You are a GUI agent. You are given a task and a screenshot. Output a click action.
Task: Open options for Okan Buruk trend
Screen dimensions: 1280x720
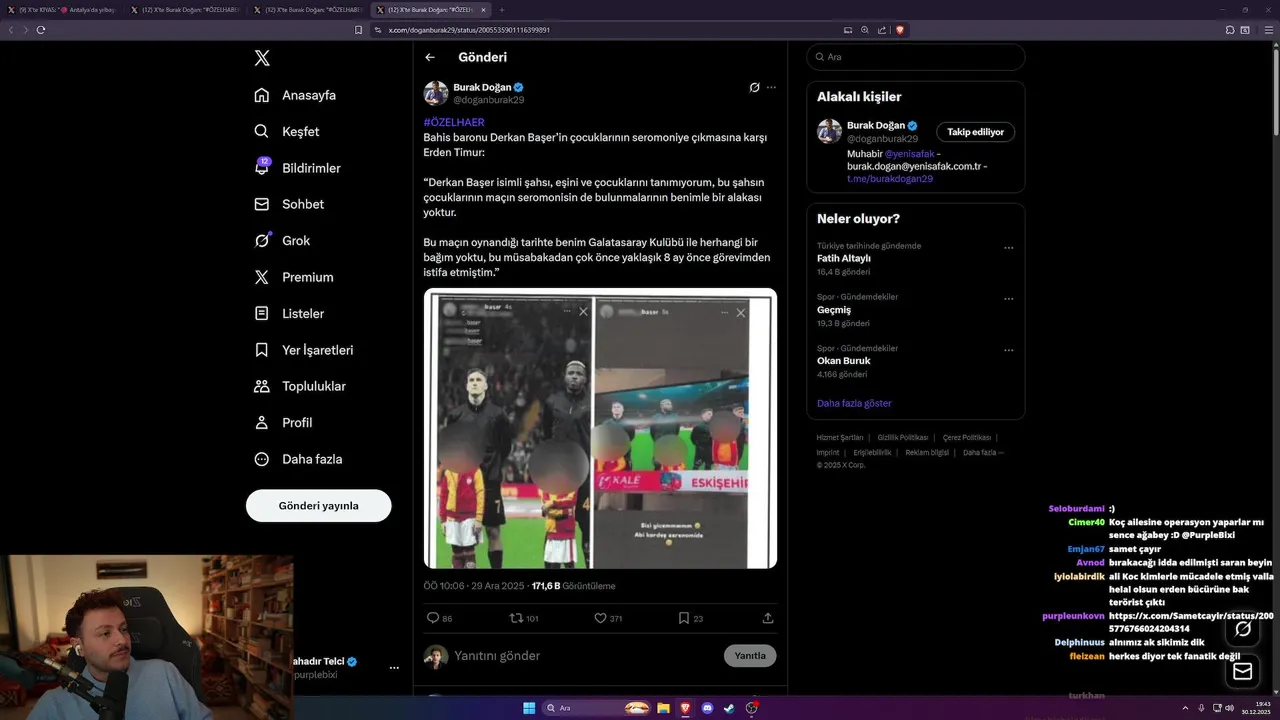[1008, 350]
